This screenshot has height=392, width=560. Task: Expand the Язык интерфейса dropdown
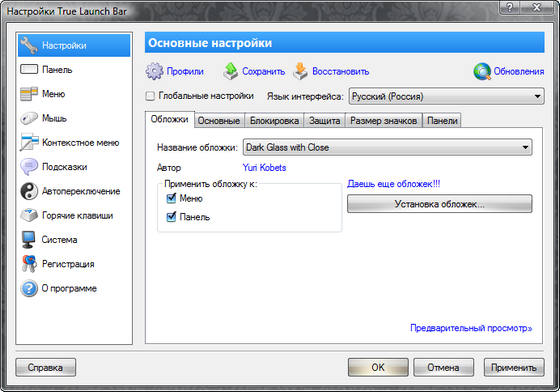[446, 96]
